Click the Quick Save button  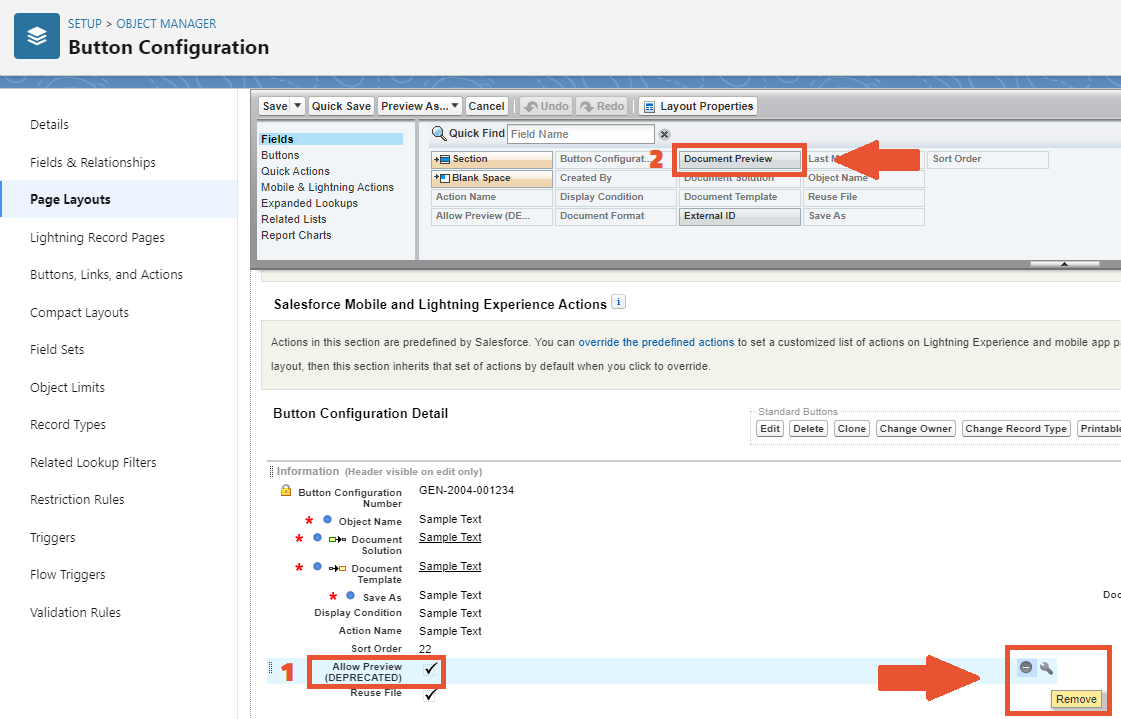tap(341, 106)
